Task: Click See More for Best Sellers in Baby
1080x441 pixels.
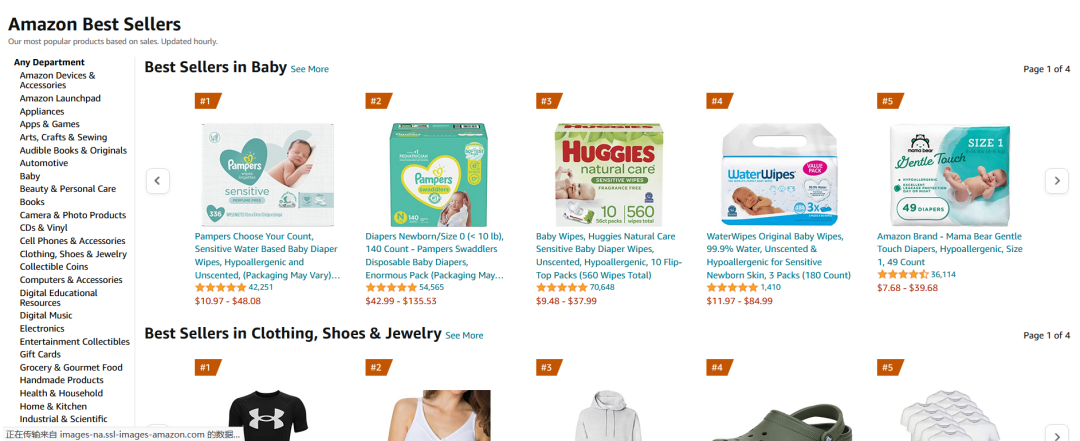Action: pos(309,69)
